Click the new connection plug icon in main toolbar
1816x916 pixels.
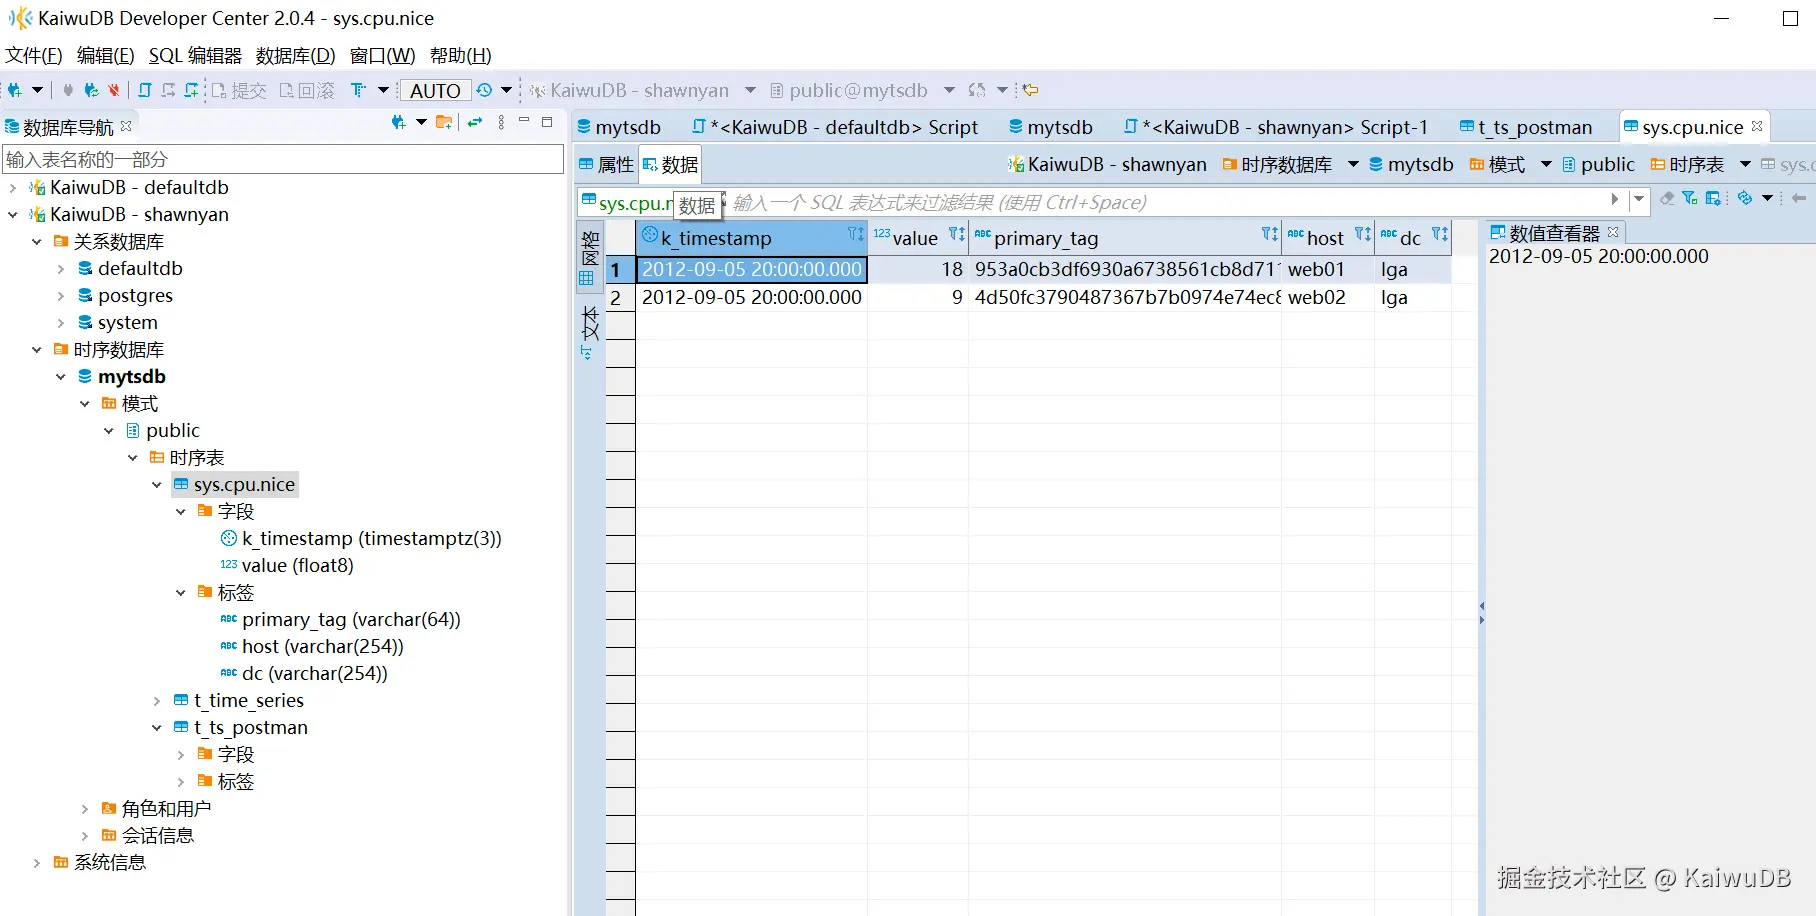click(x=15, y=90)
